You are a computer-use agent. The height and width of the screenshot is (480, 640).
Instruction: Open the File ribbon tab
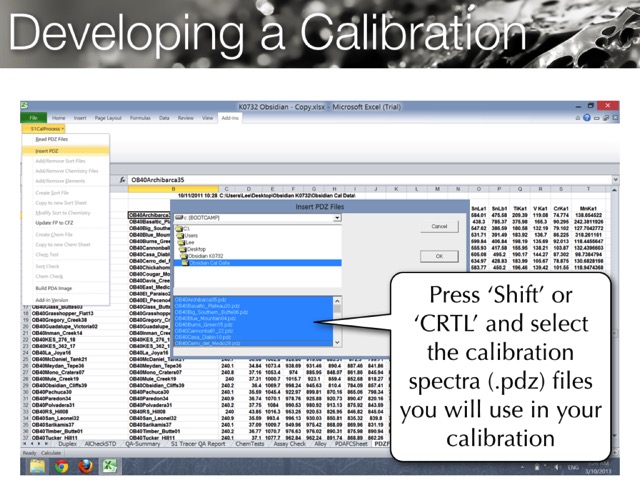pos(32,118)
